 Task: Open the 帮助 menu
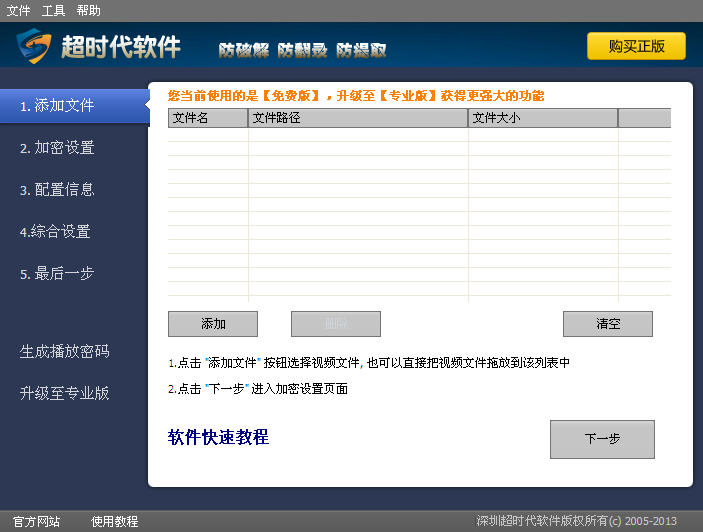(88, 10)
